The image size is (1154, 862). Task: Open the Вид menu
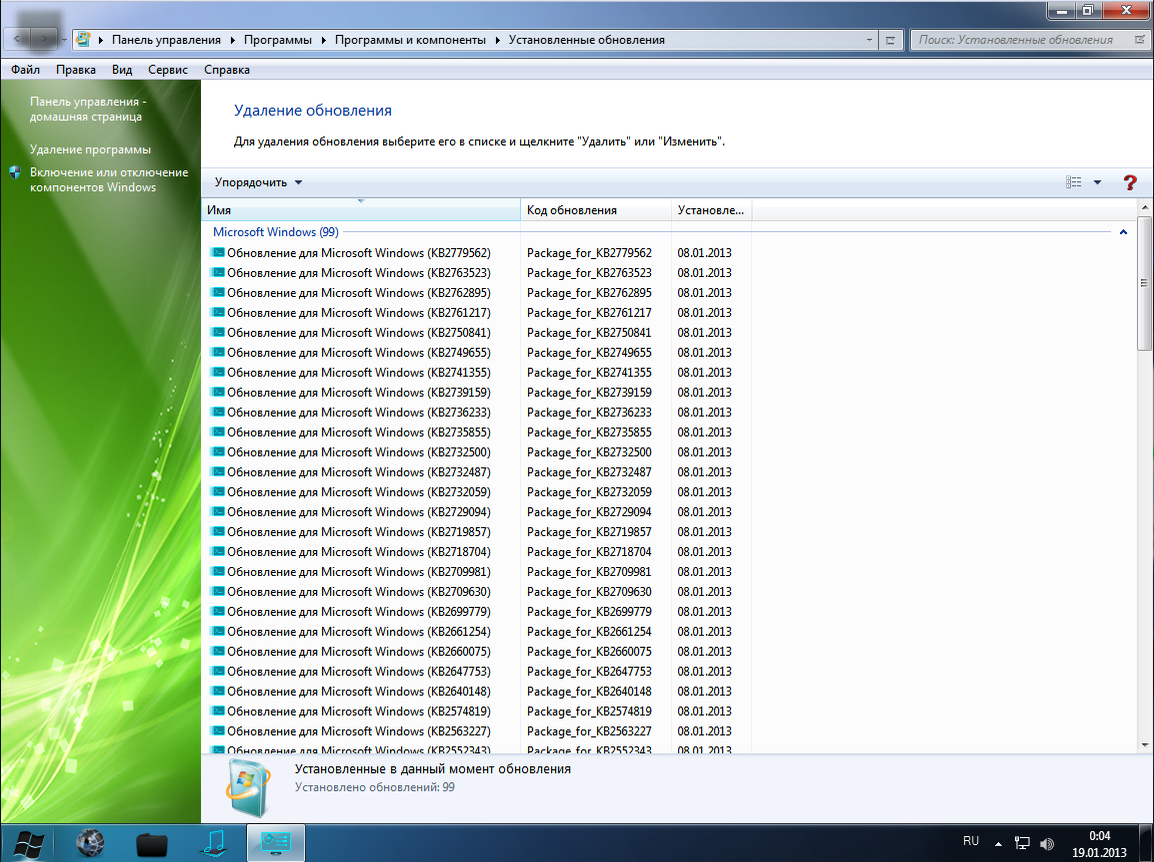pyautogui.click(x=122, y=70)
